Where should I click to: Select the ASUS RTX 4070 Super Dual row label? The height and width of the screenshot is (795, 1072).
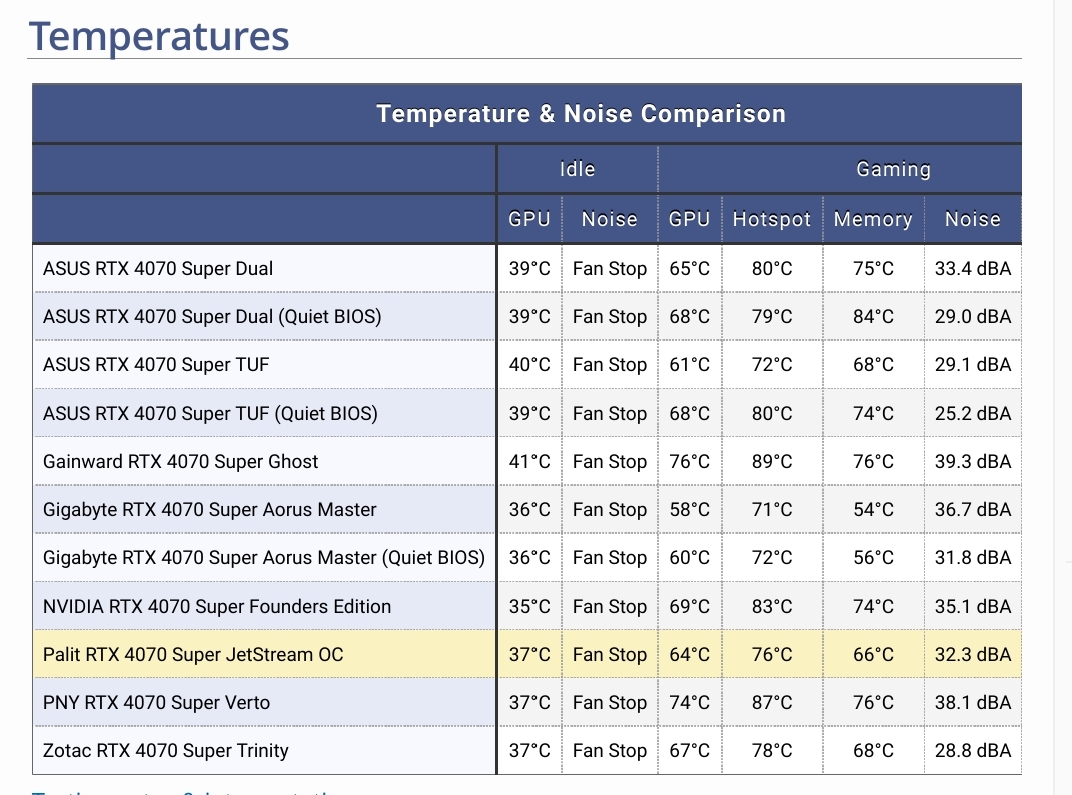point(158,269)
